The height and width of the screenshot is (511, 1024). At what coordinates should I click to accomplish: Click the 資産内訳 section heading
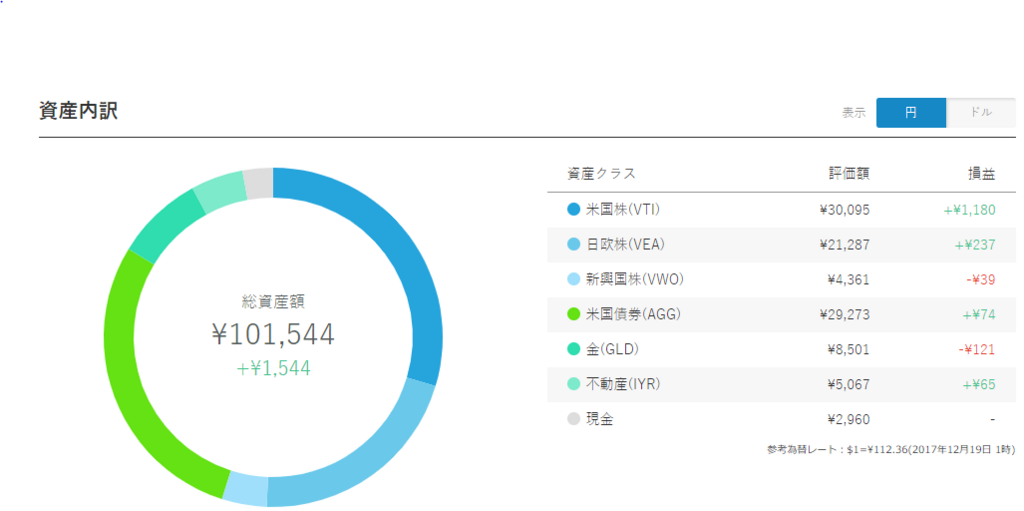pos(78,111)
